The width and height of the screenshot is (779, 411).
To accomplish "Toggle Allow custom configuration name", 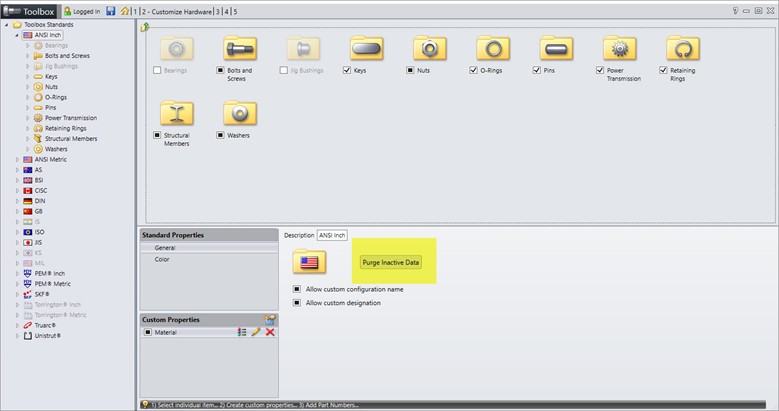I will [x=297, y=289].
